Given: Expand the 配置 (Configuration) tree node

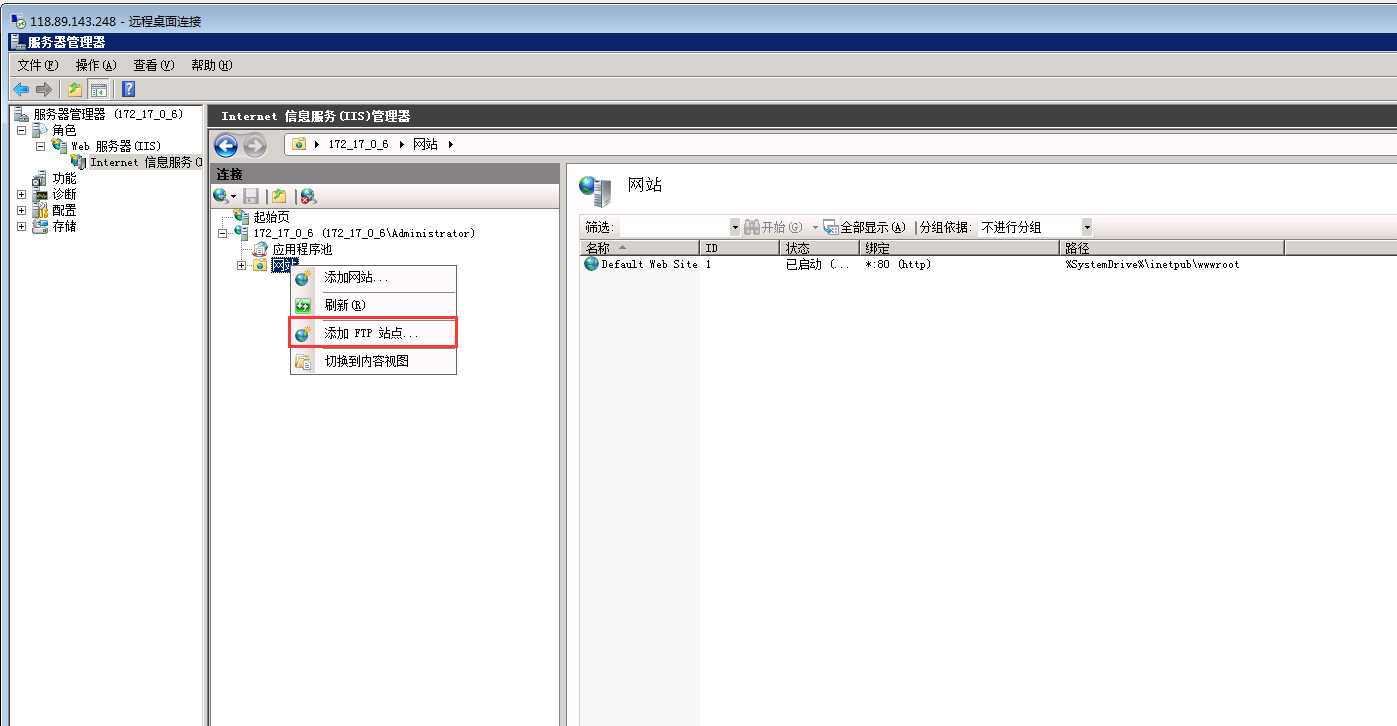Looking at the screenshot, I should pos(22,210).
